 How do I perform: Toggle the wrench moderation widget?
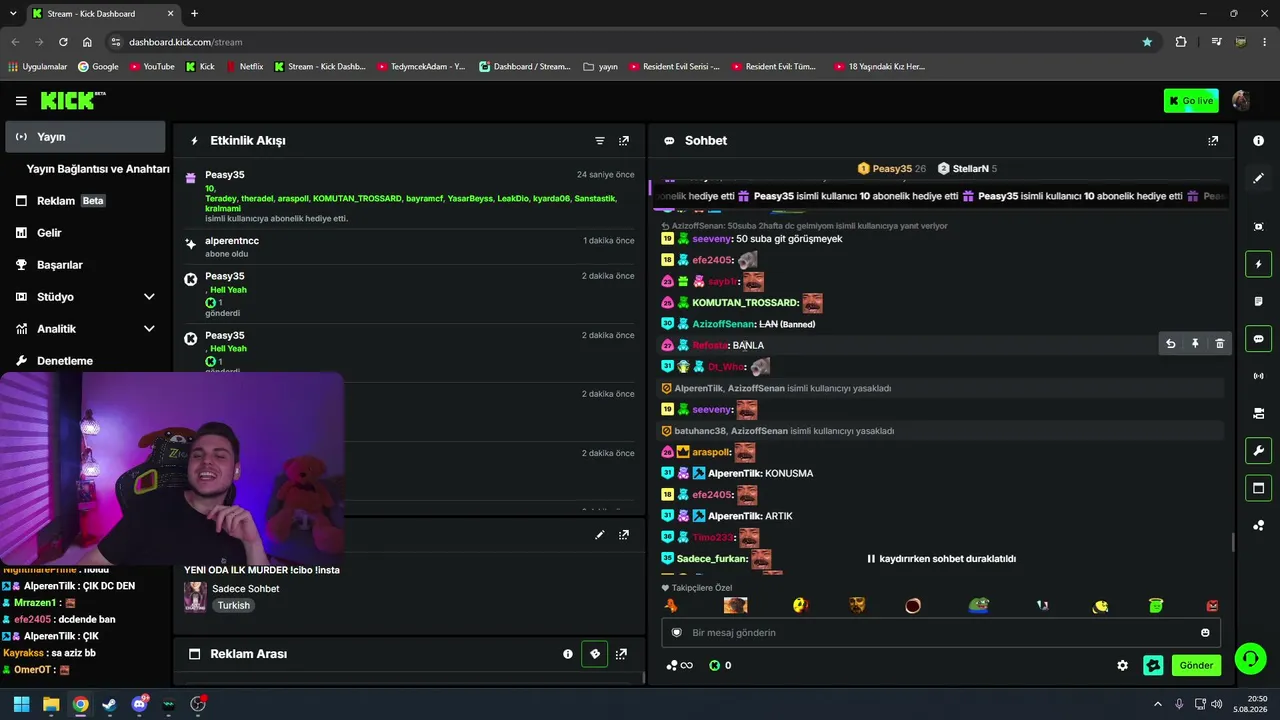click(x=1258, y=451)
